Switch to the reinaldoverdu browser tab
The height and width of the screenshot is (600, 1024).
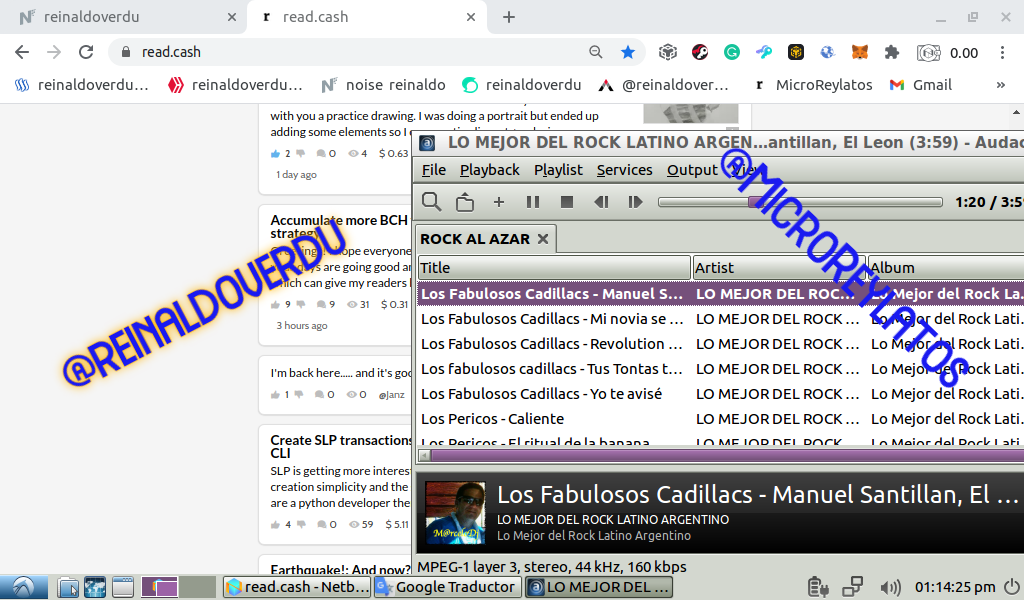[124, 17]
